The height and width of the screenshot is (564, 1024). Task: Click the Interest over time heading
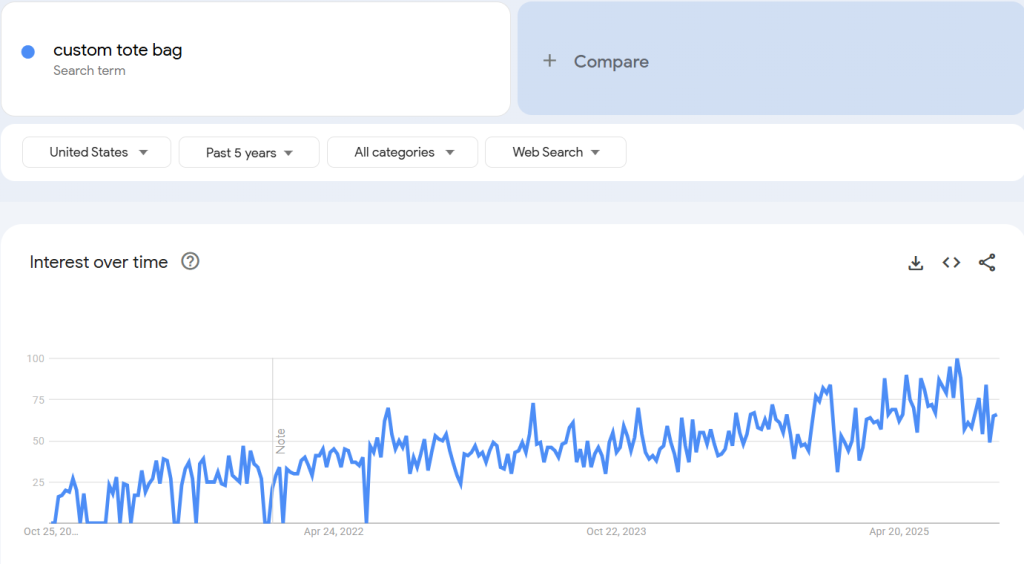[x=99, y=262]
